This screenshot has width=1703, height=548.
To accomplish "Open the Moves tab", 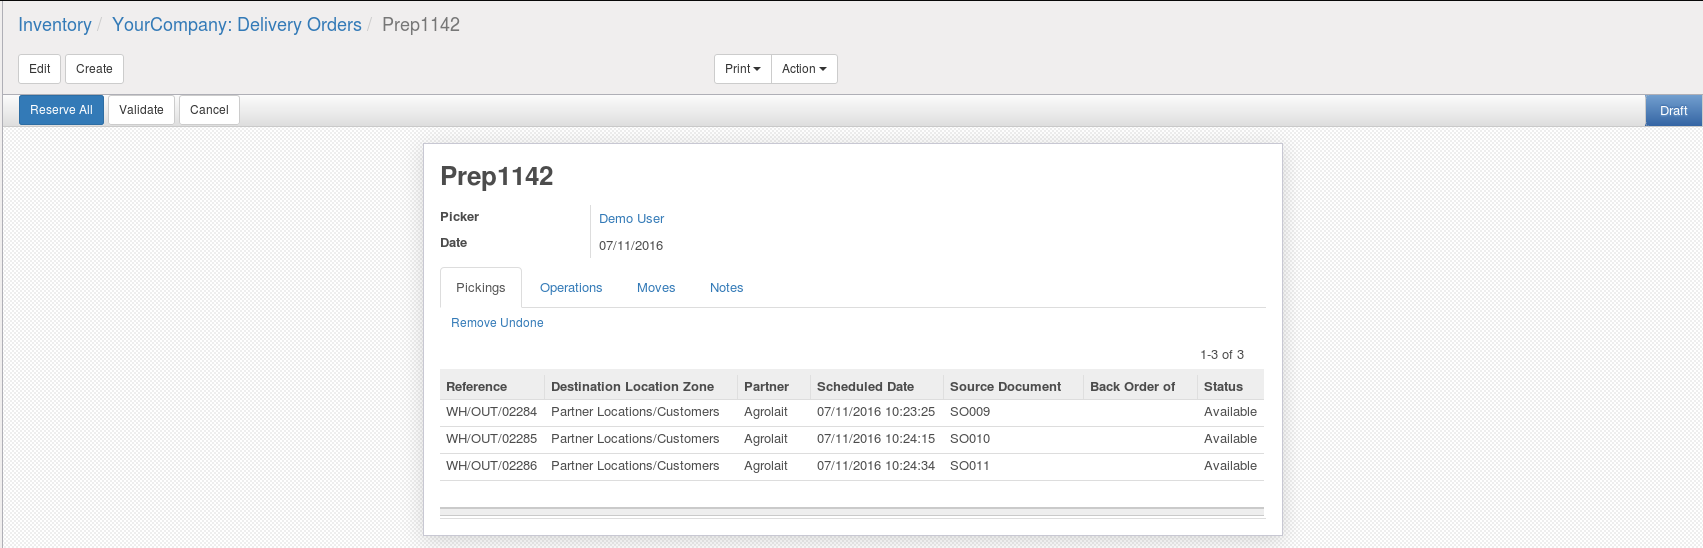I will pyautogui.click(x=656, y=288).
